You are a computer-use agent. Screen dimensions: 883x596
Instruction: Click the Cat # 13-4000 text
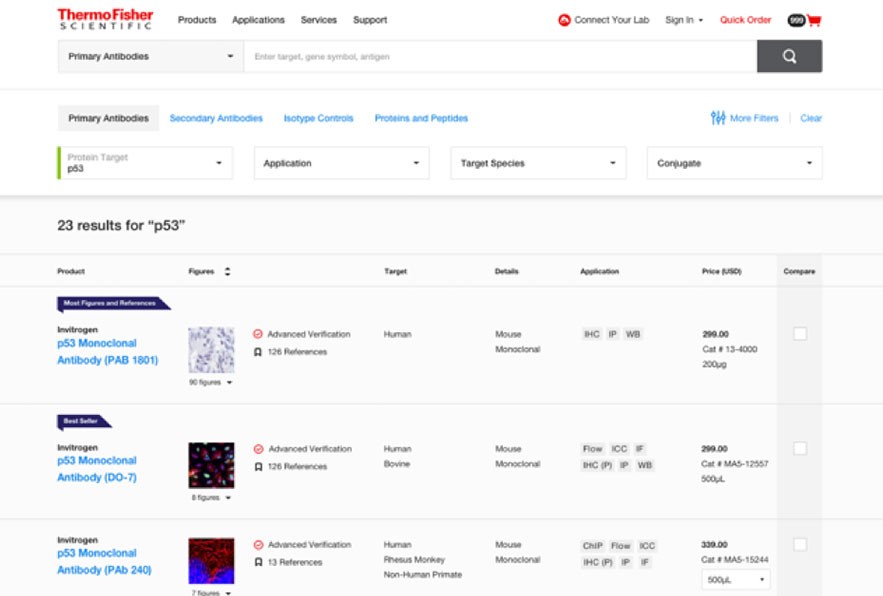point(730,349)
